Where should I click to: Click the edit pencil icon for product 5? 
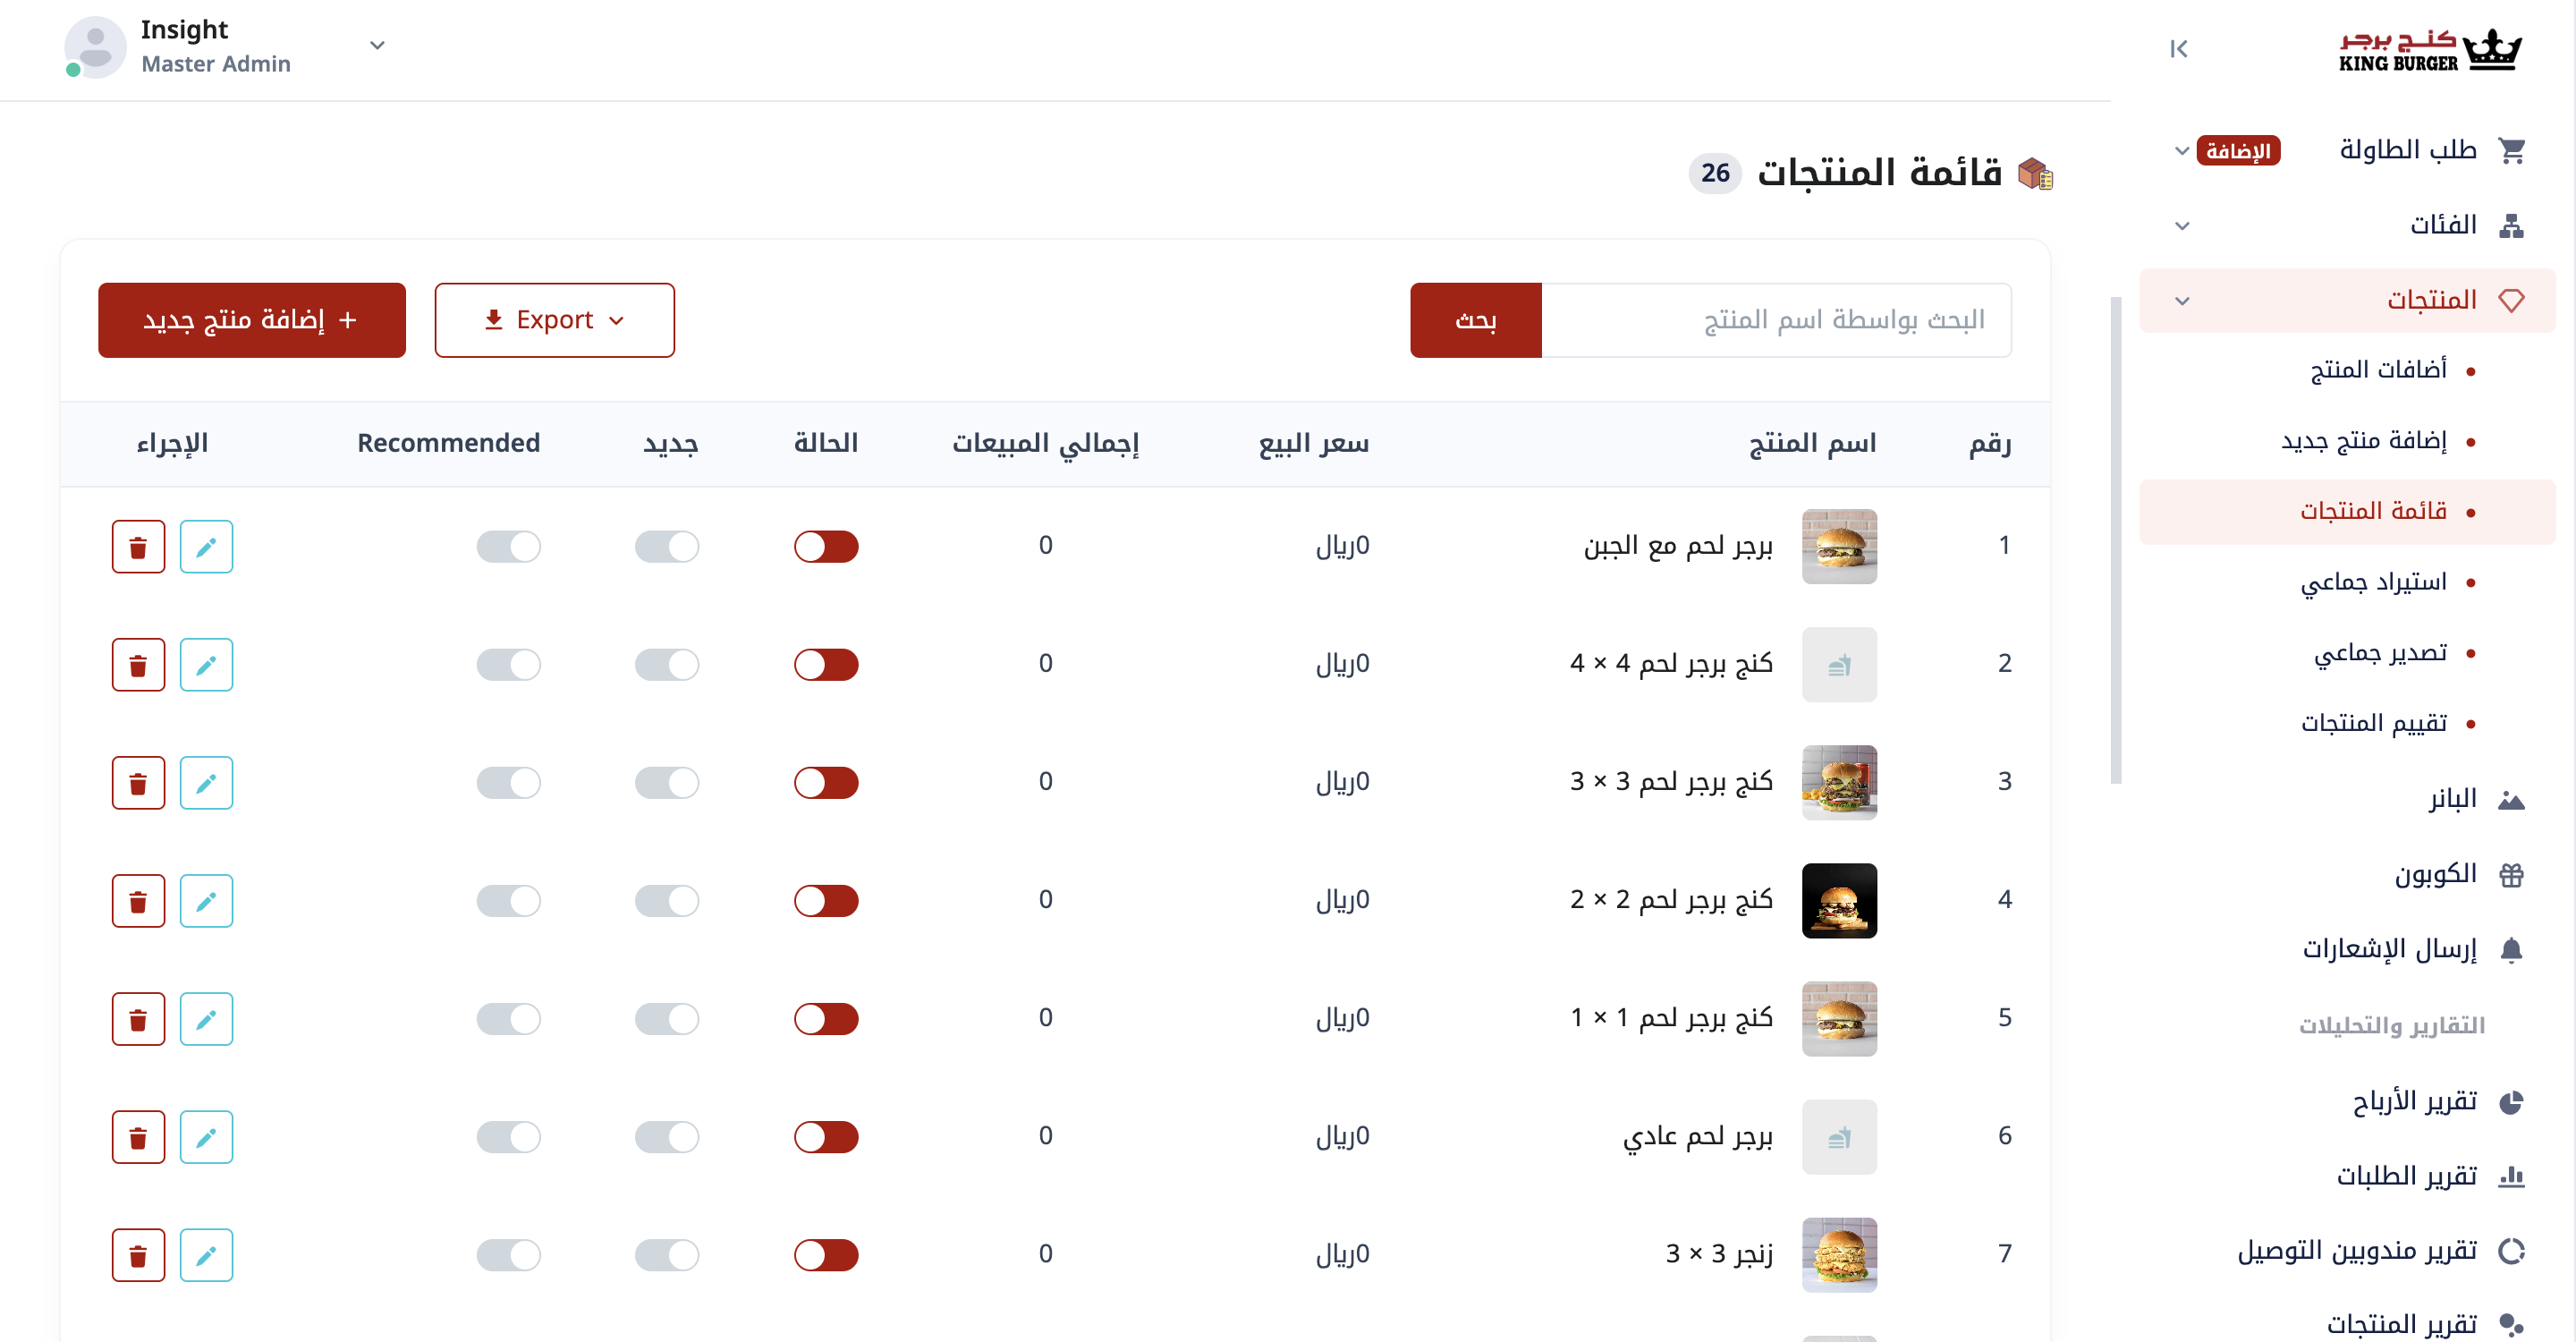pos(206,1018)
